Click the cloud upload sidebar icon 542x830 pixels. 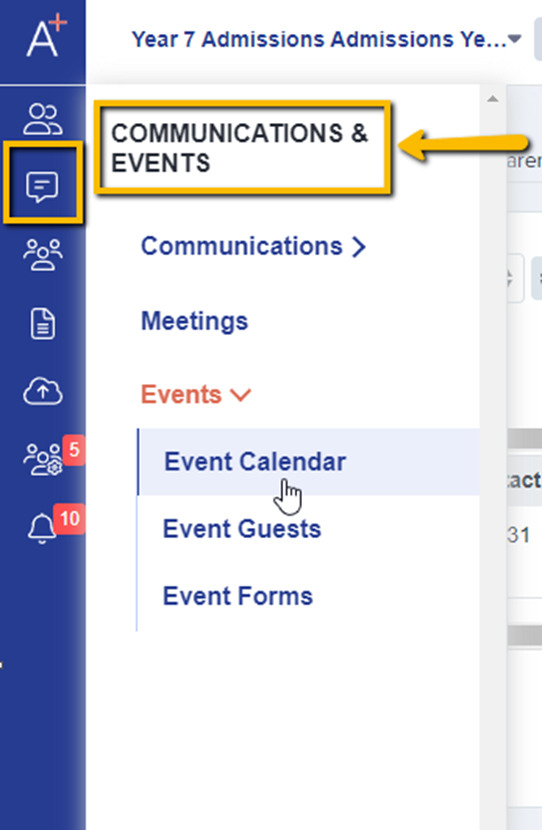(x=42, y=391)
